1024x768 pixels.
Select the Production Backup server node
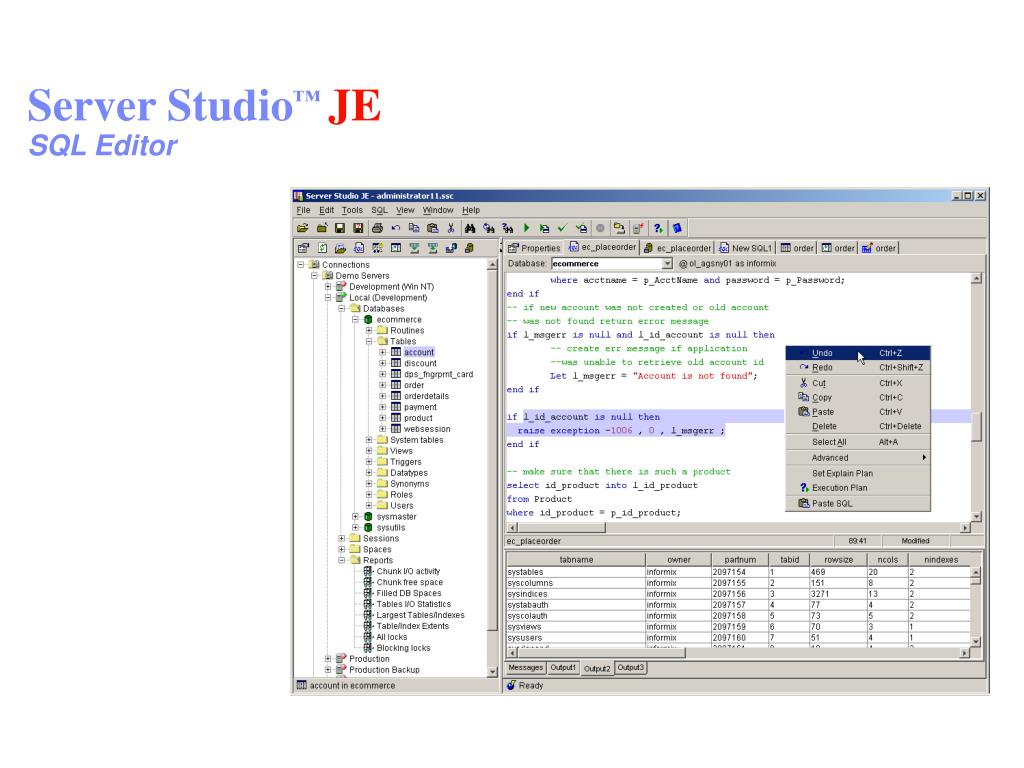(x=384, y=670)
